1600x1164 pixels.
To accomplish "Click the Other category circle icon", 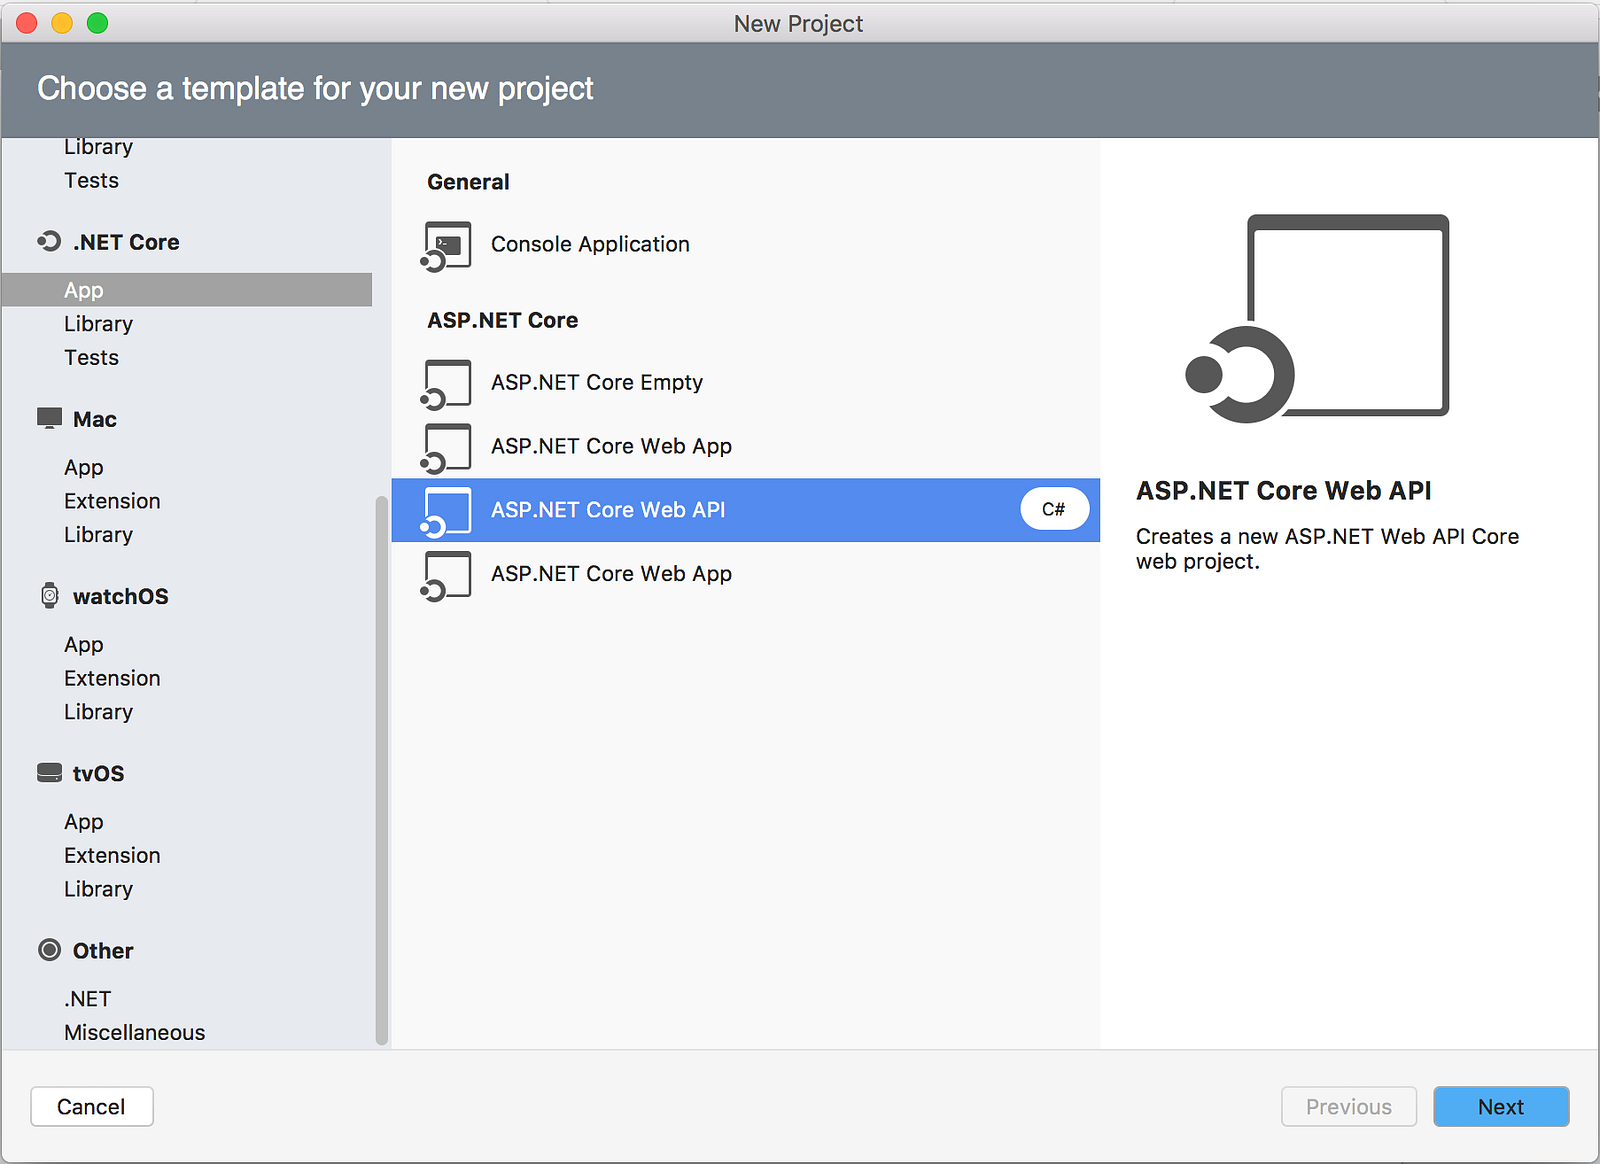I will click(49, 949).
